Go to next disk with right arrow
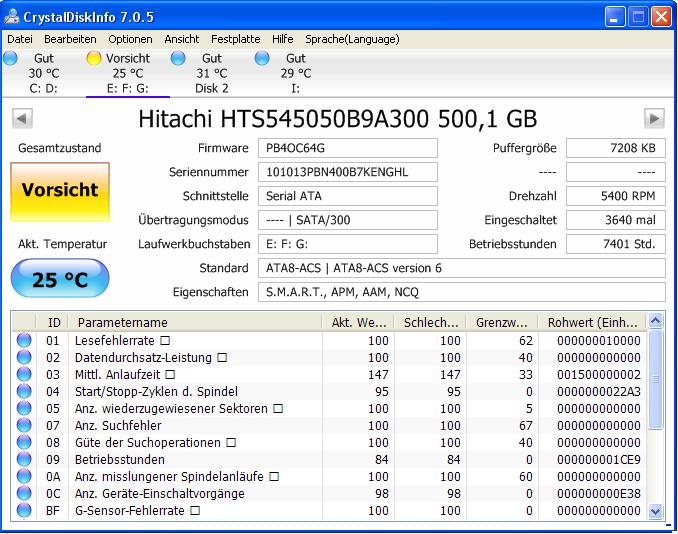 654,118
